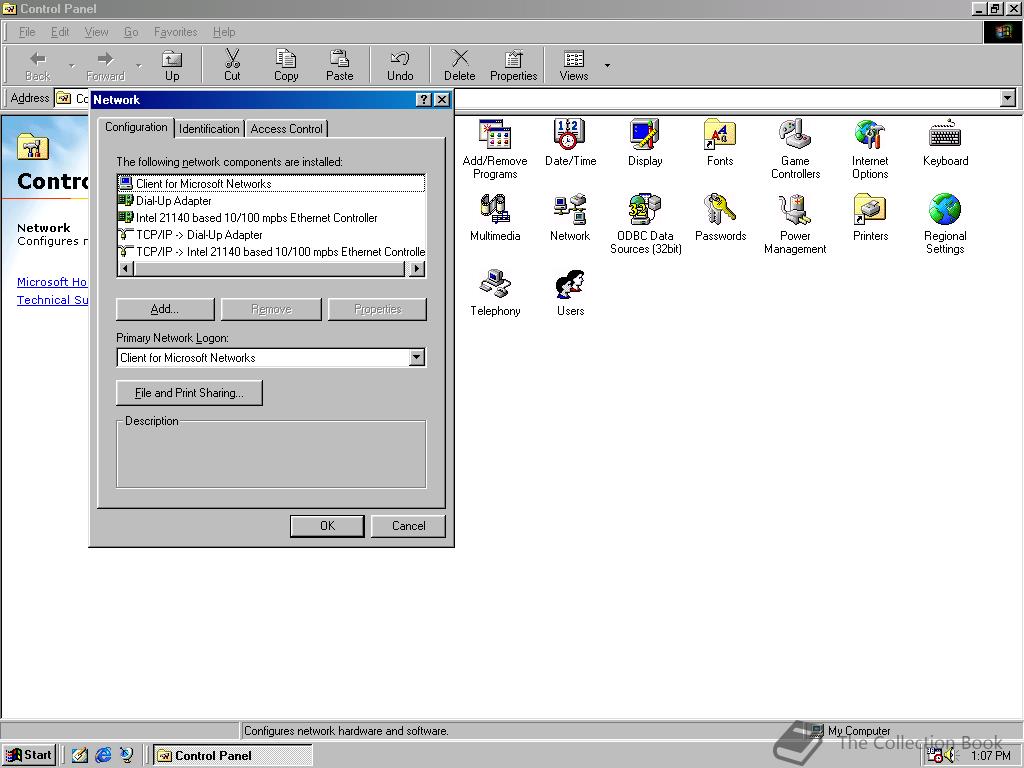Switch to the Access Control tab
This screenshot has width=1024, height=768.
287,129
